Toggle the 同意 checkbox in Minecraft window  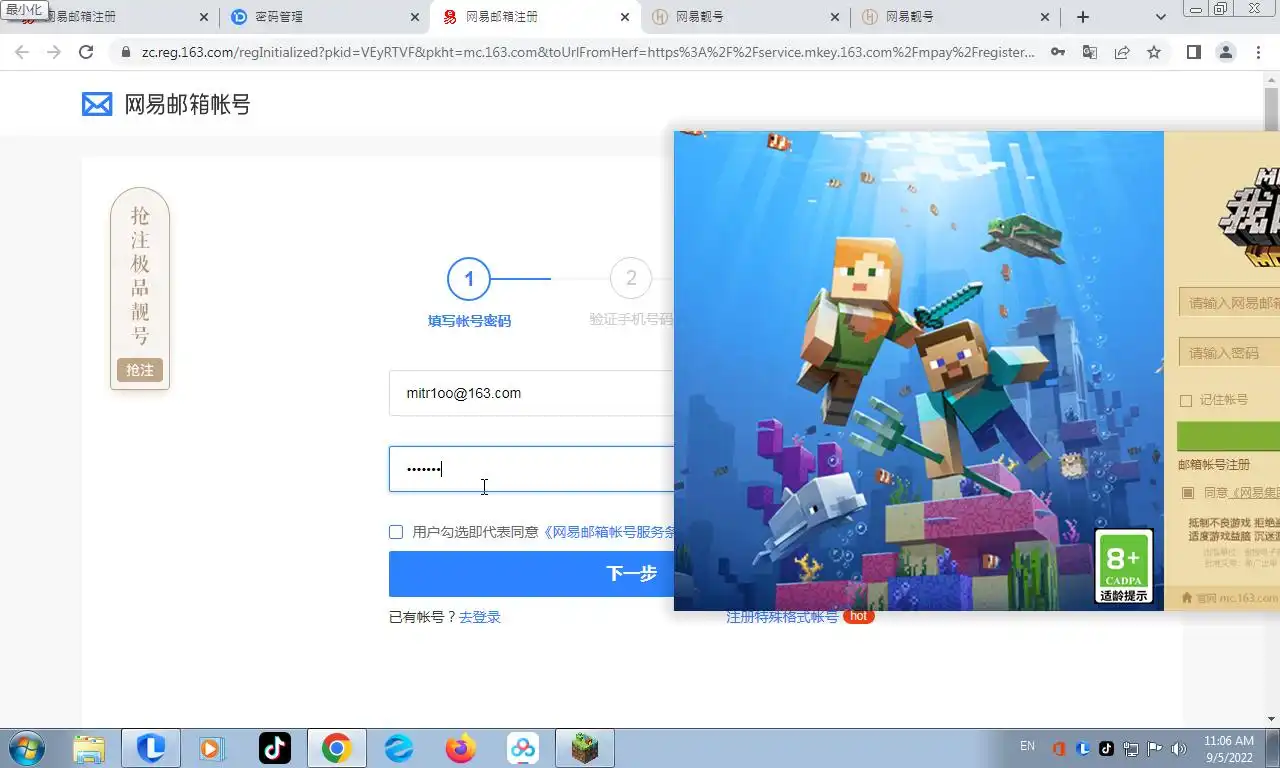1187,493
